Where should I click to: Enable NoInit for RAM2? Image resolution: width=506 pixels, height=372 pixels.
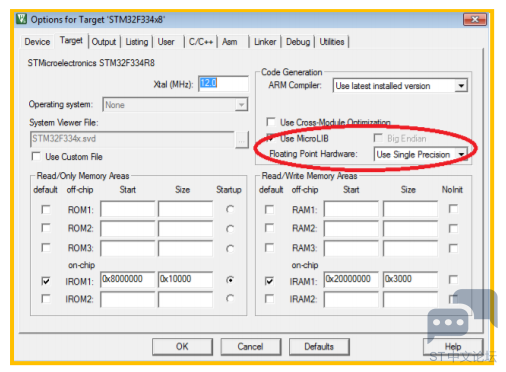[453, 229]
